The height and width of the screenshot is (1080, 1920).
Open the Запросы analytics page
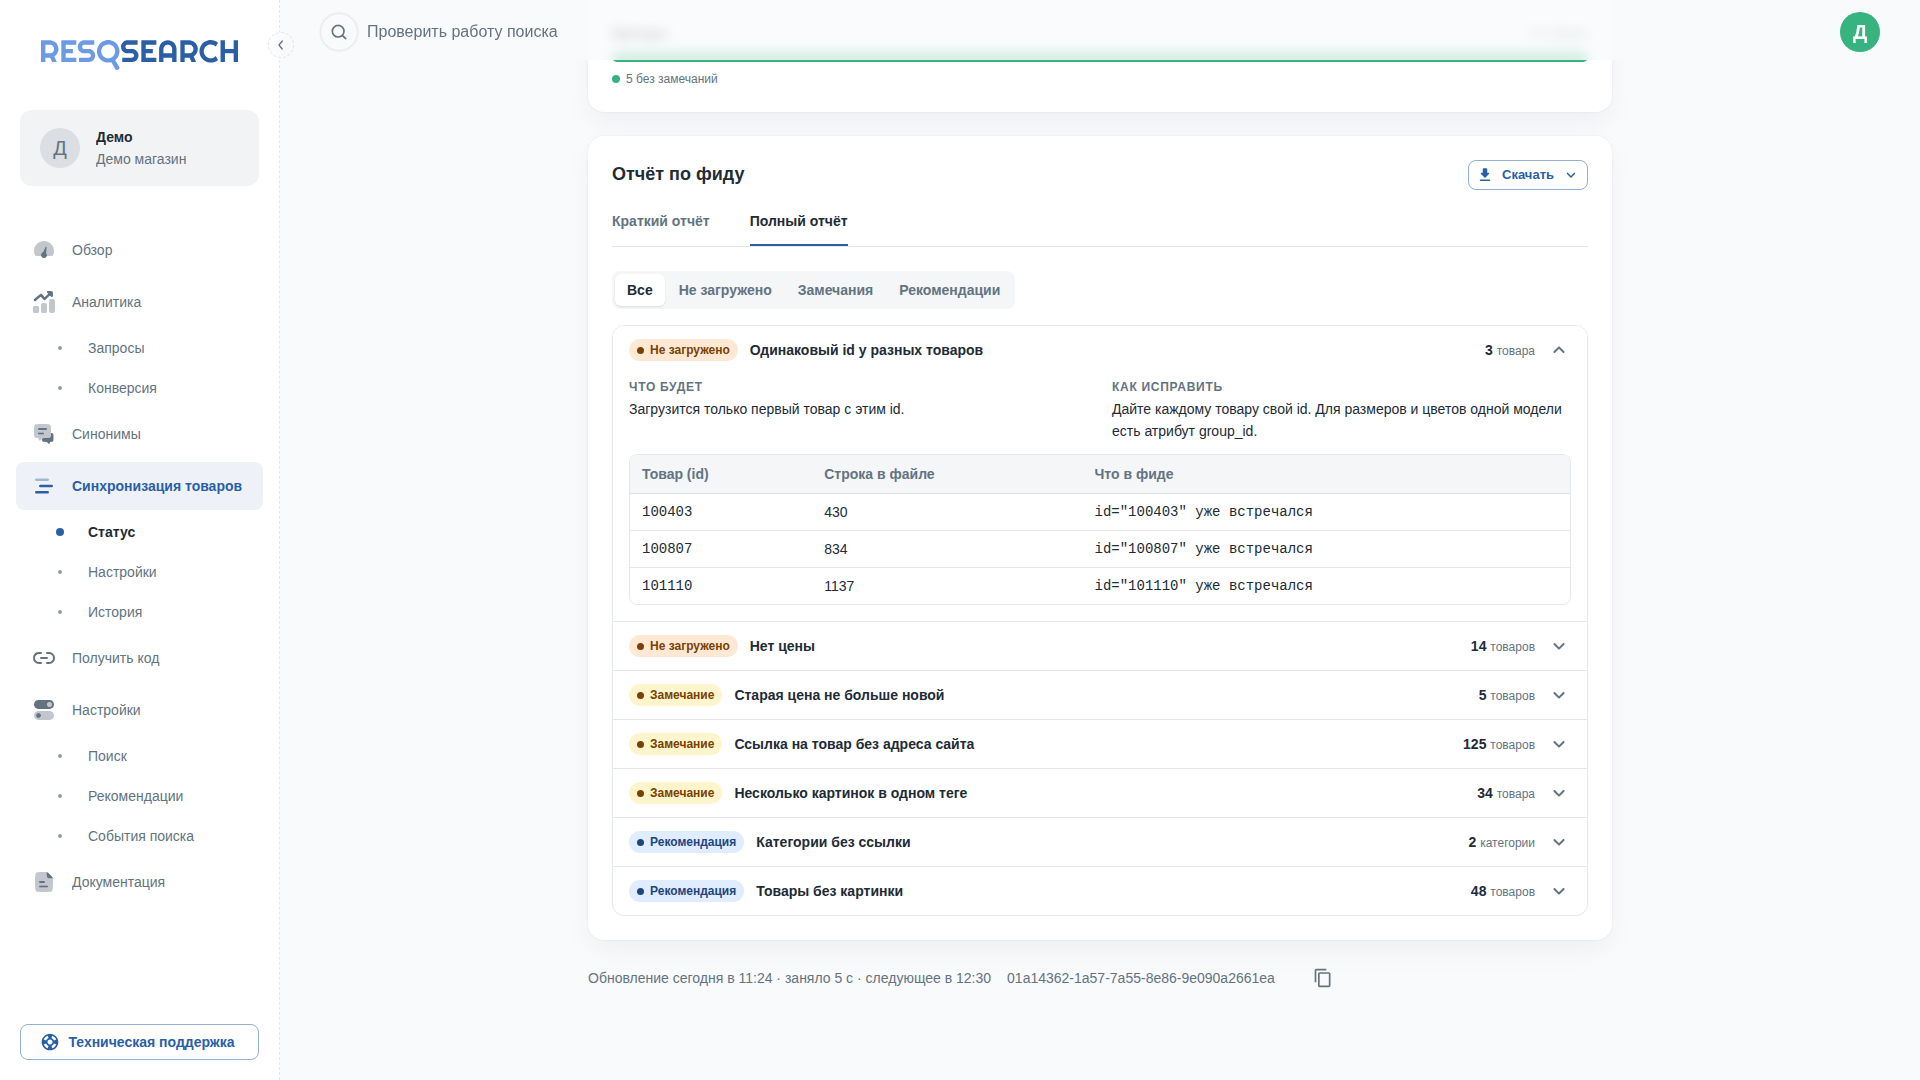click(x=116, y=348)
